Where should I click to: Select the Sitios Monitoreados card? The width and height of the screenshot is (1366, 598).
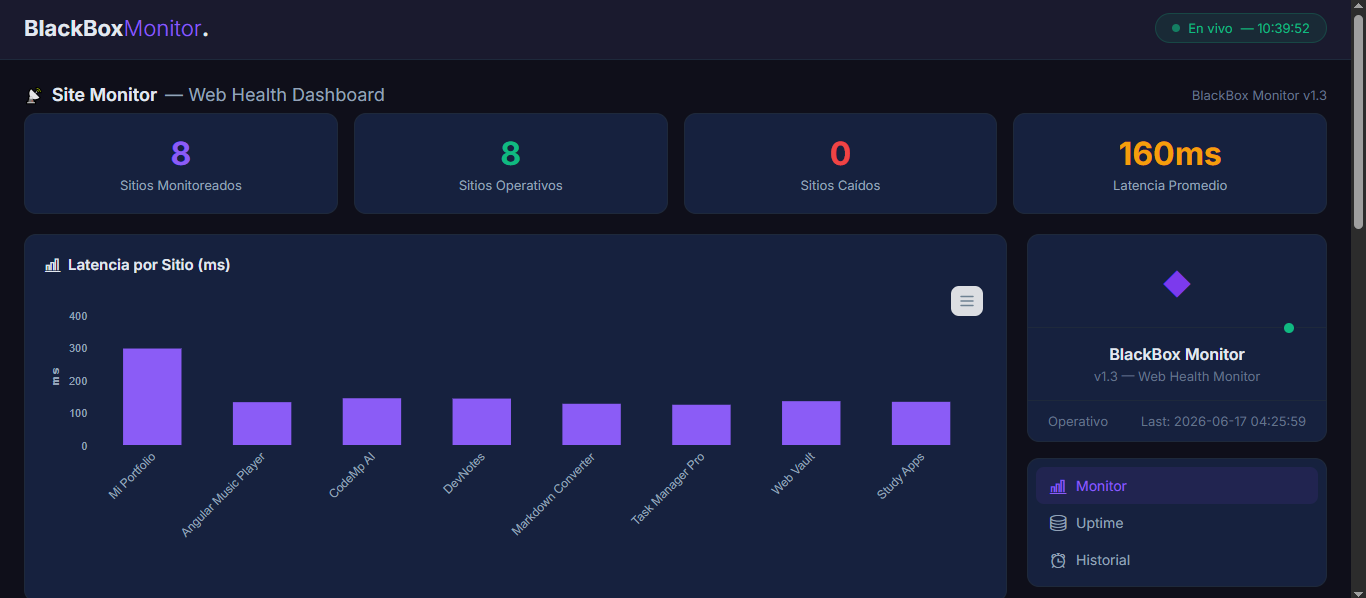click(x=181, y=163)
